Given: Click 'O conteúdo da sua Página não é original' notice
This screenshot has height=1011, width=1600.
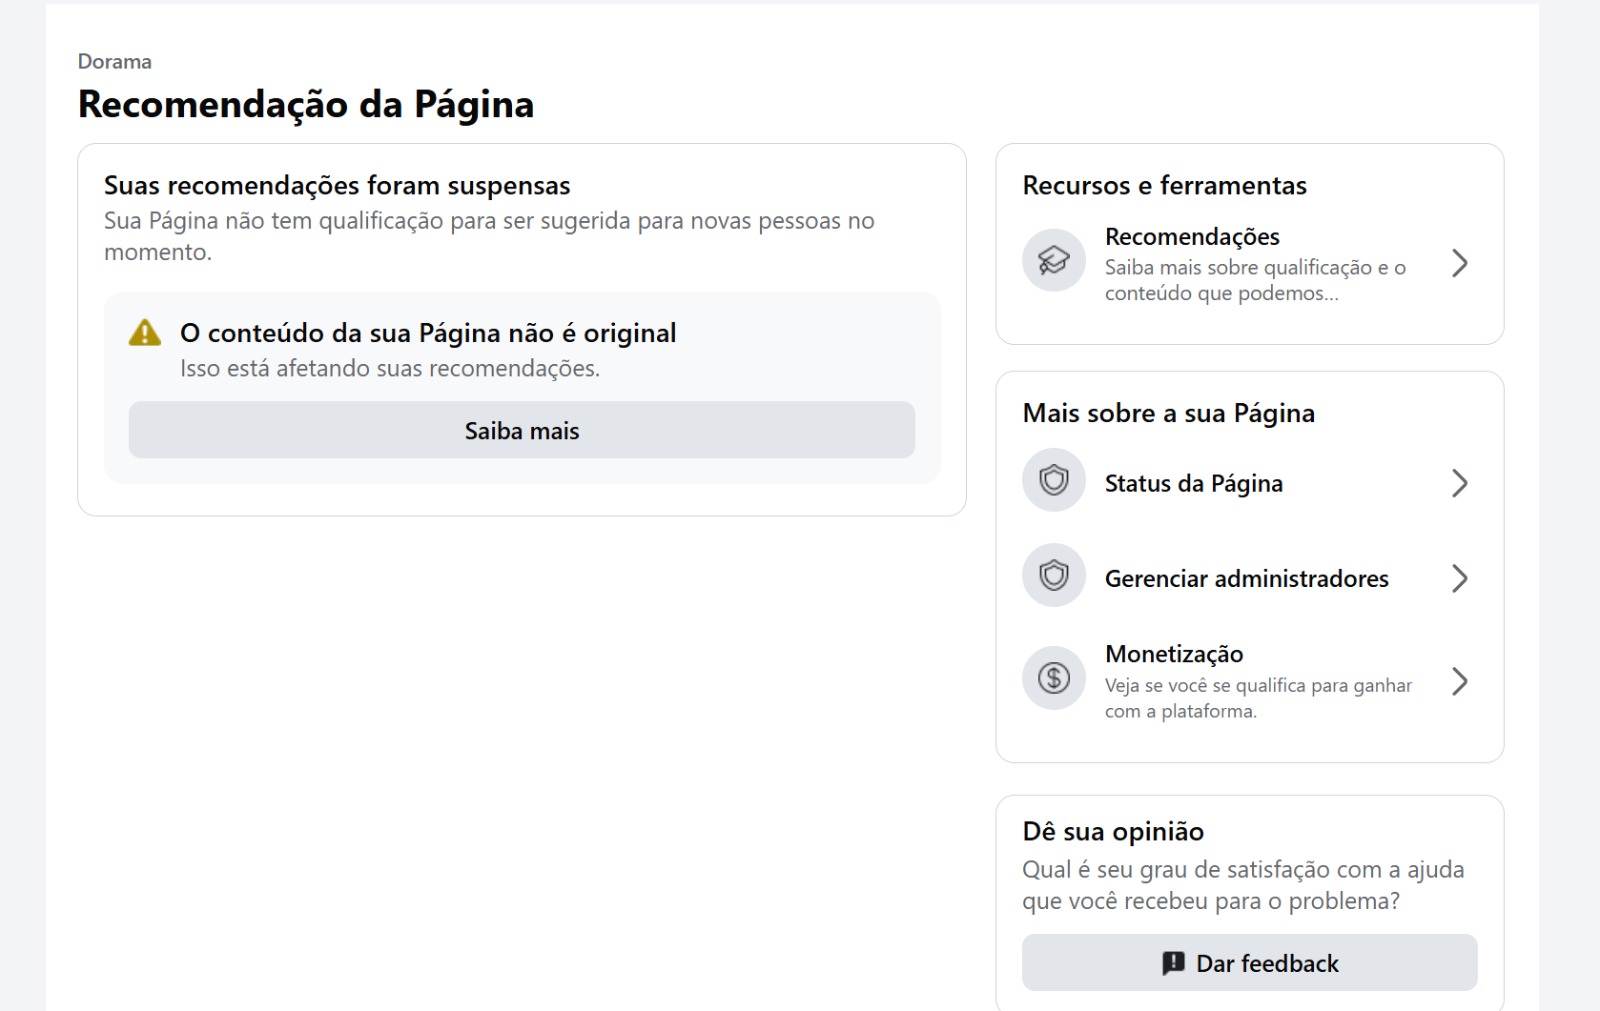Looking at the screenshot, I should point(428,333).
